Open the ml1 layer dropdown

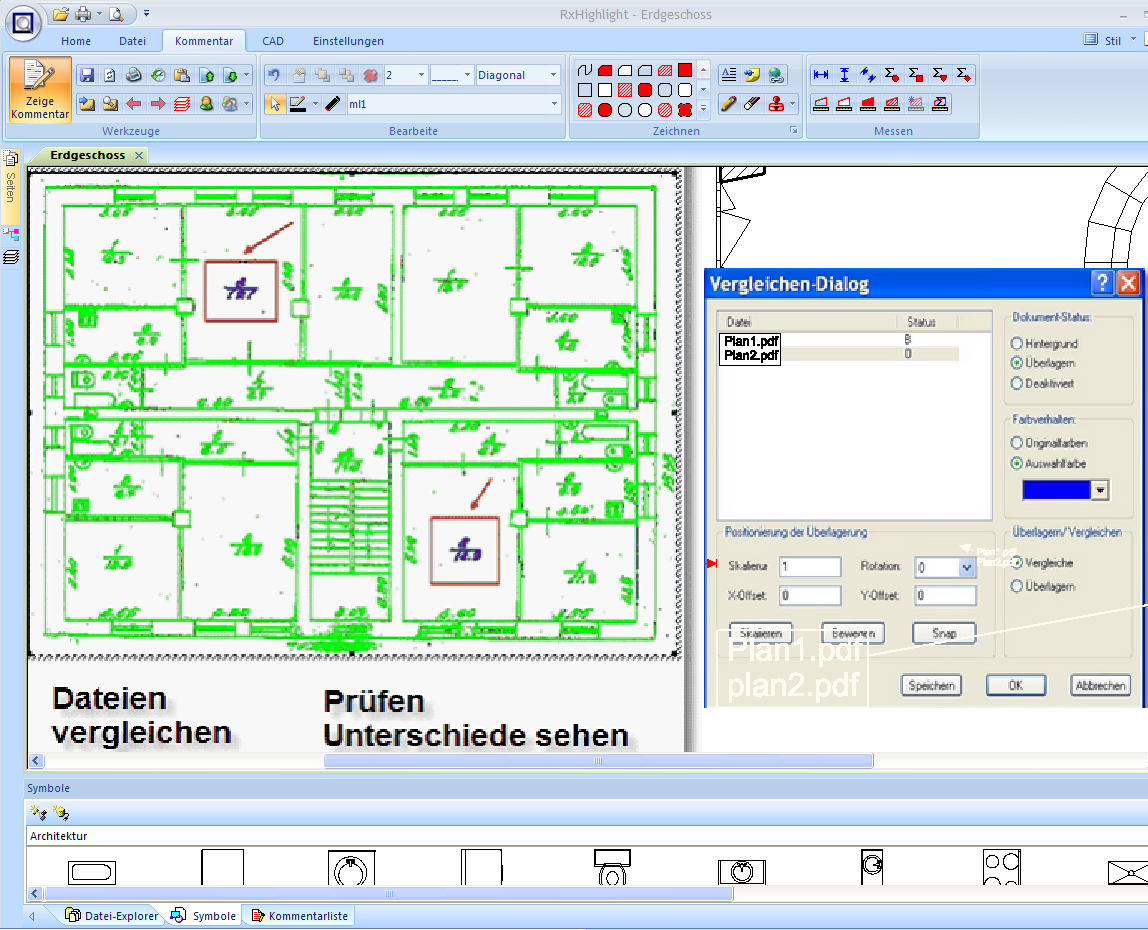coord(555,104)
